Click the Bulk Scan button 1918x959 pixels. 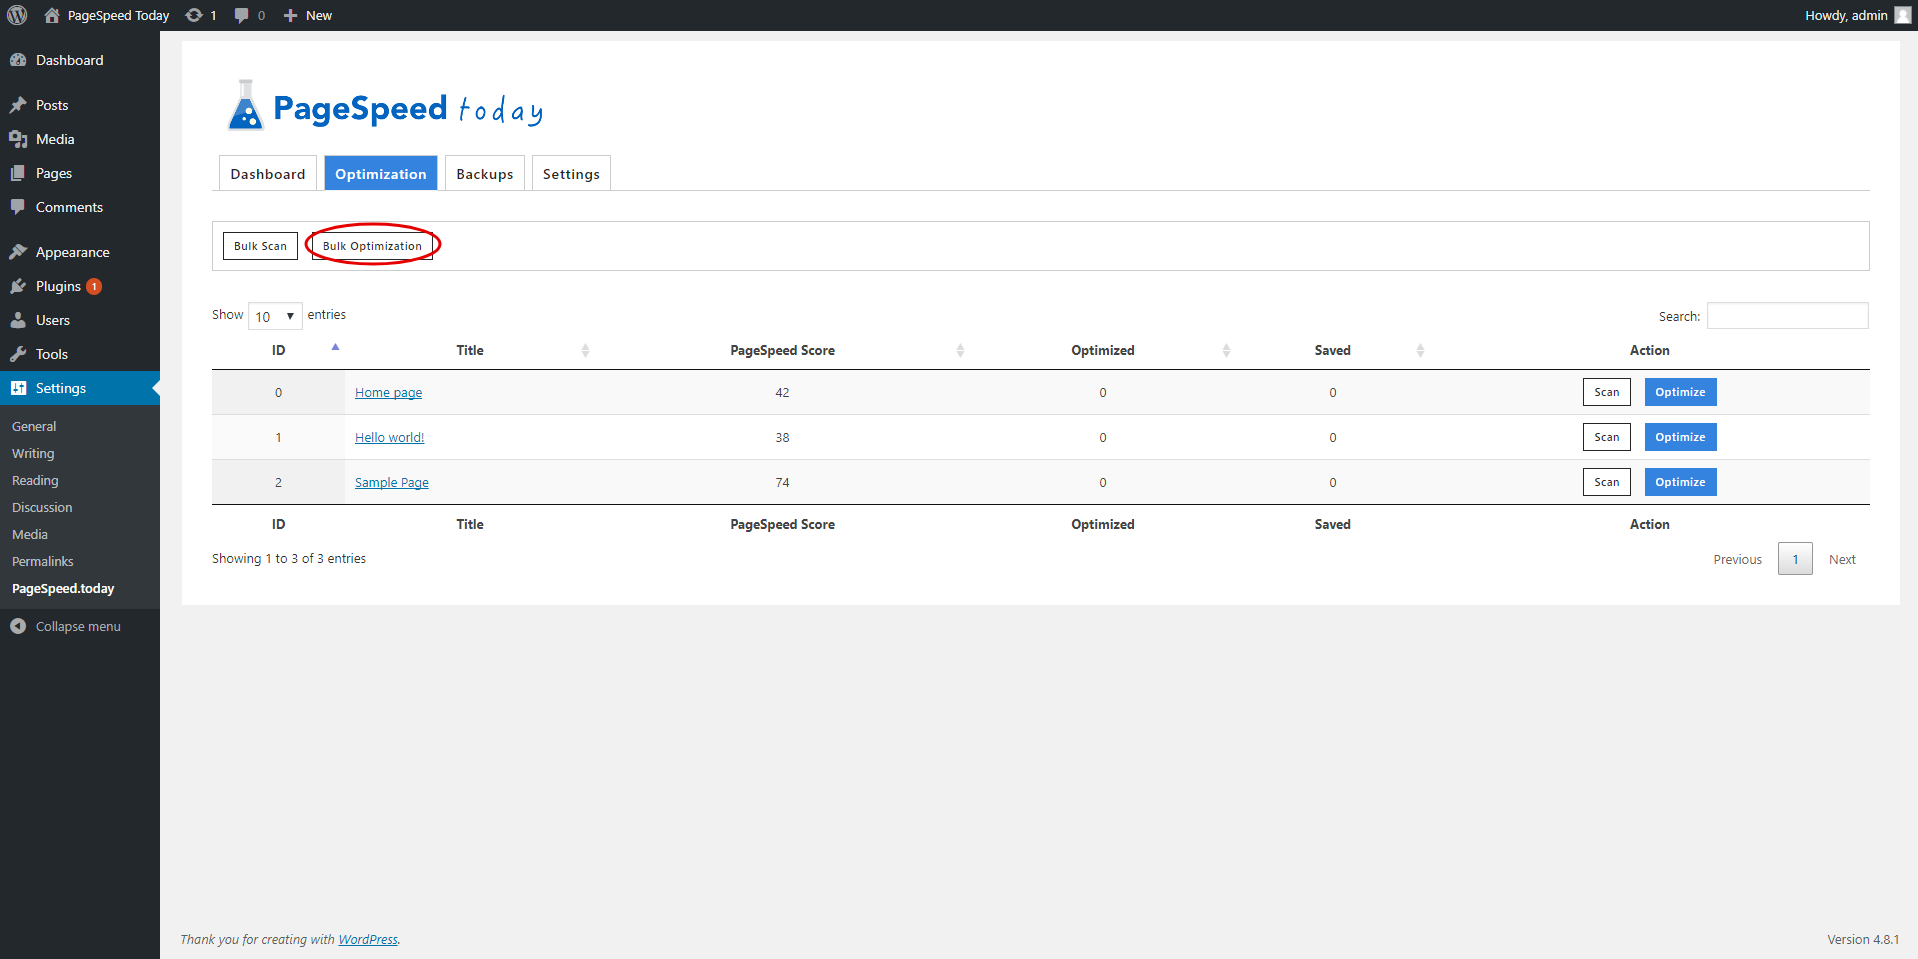coord(260,246)
